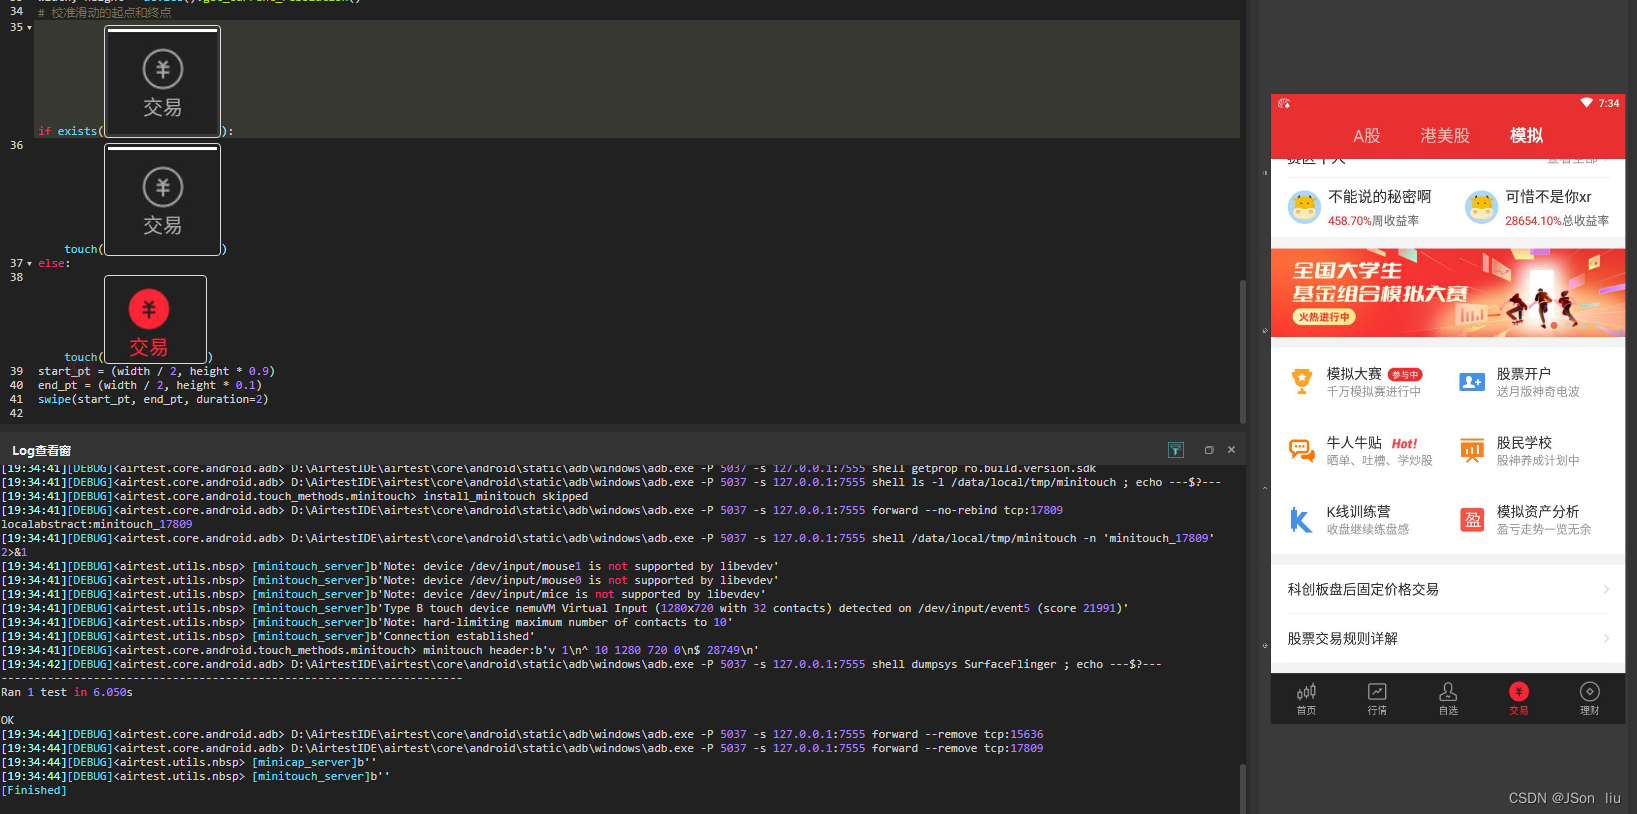Screen dimensions: 1637x814
Task: Tap the 458.70% weekly return value
Action: (x=1349, y=221)
